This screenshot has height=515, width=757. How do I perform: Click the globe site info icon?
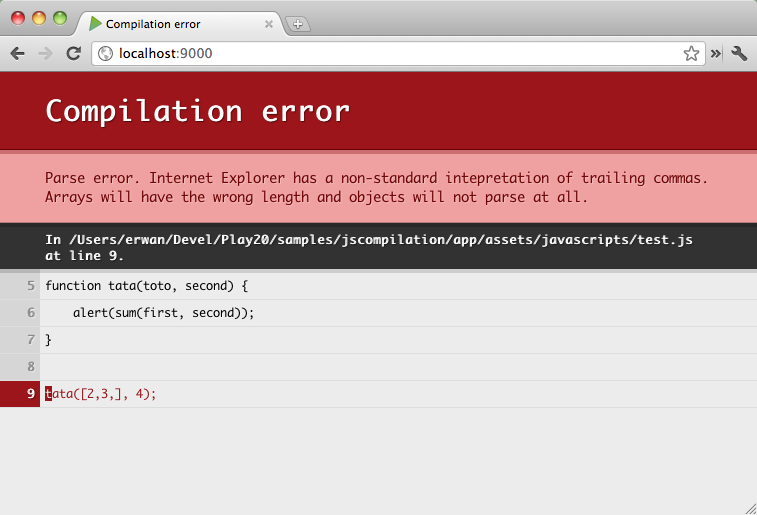coord(106,54)
